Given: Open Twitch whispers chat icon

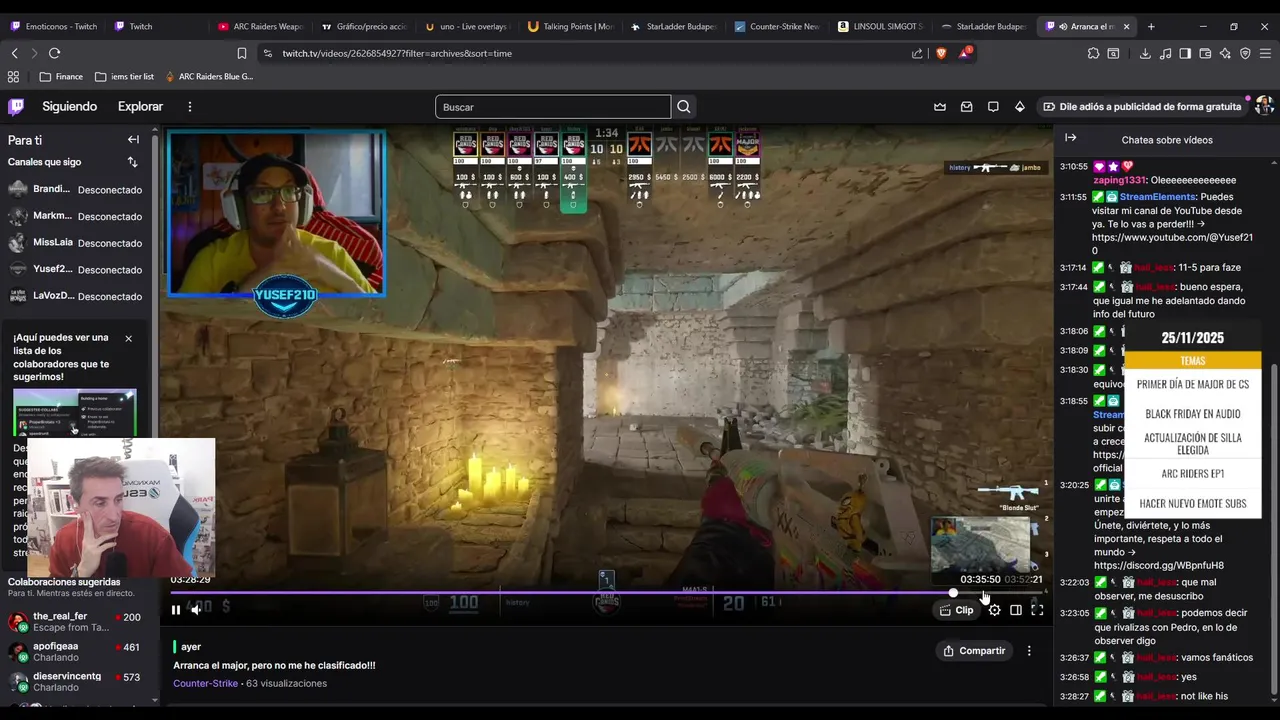Looking at the screenshot, I should [x=993, y=107].
